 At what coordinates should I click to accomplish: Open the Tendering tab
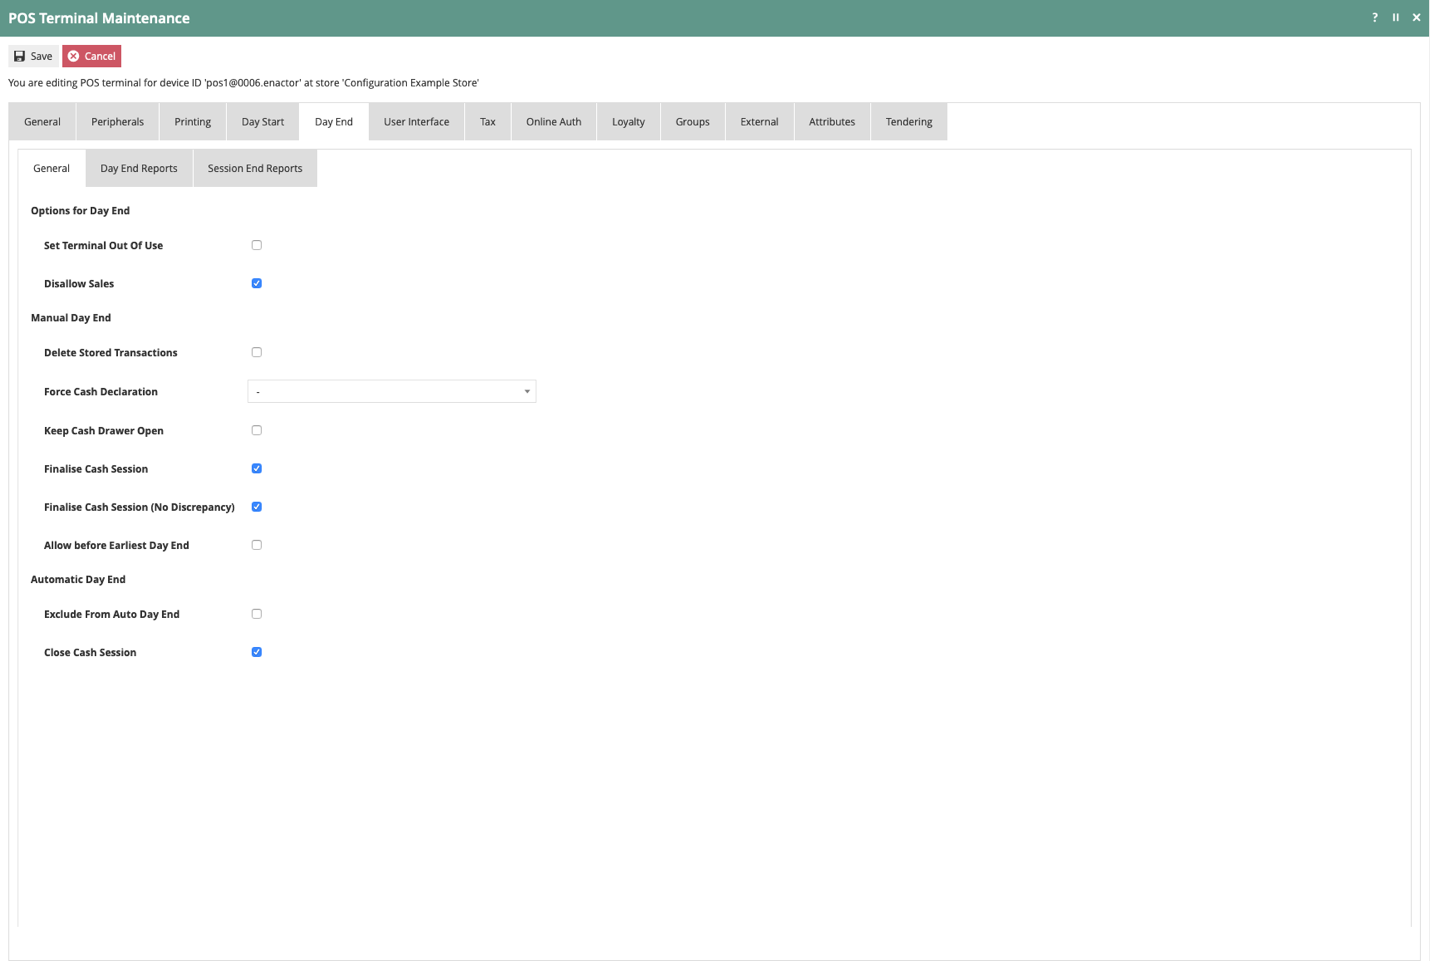(x=909, y=122)
